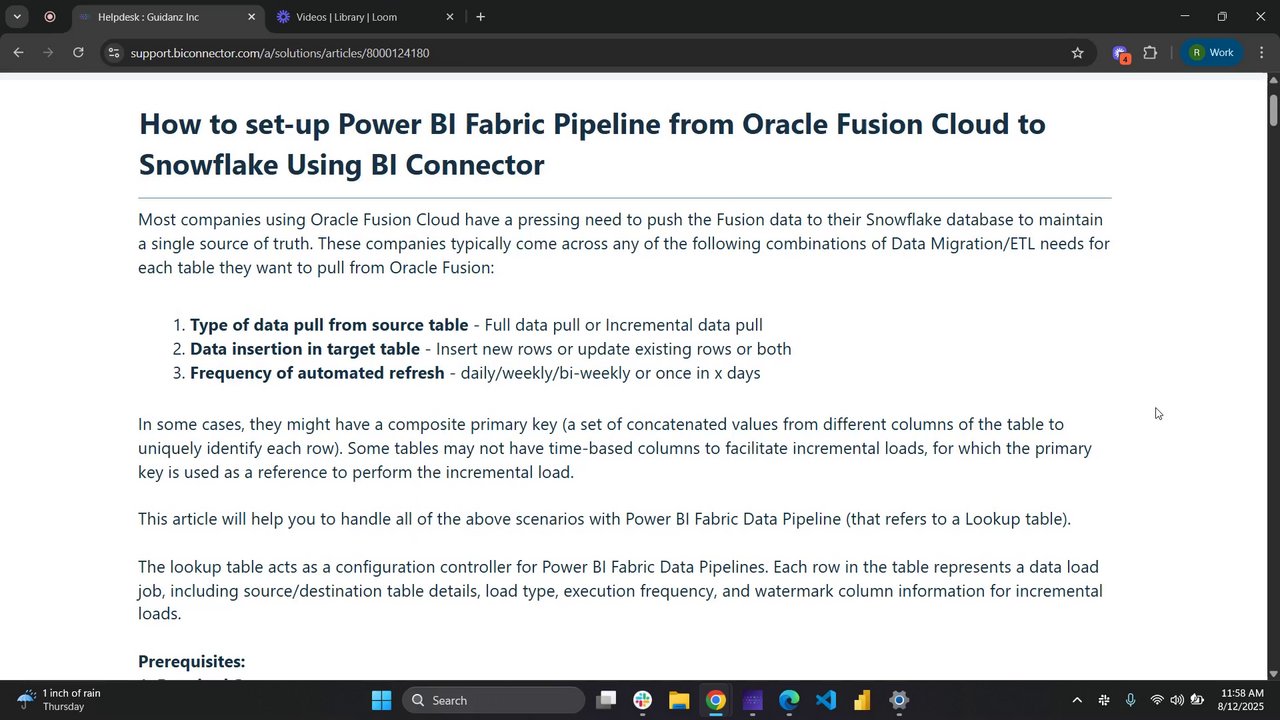
Task: Click the taskbar Search box
Action: pos(494,700)
